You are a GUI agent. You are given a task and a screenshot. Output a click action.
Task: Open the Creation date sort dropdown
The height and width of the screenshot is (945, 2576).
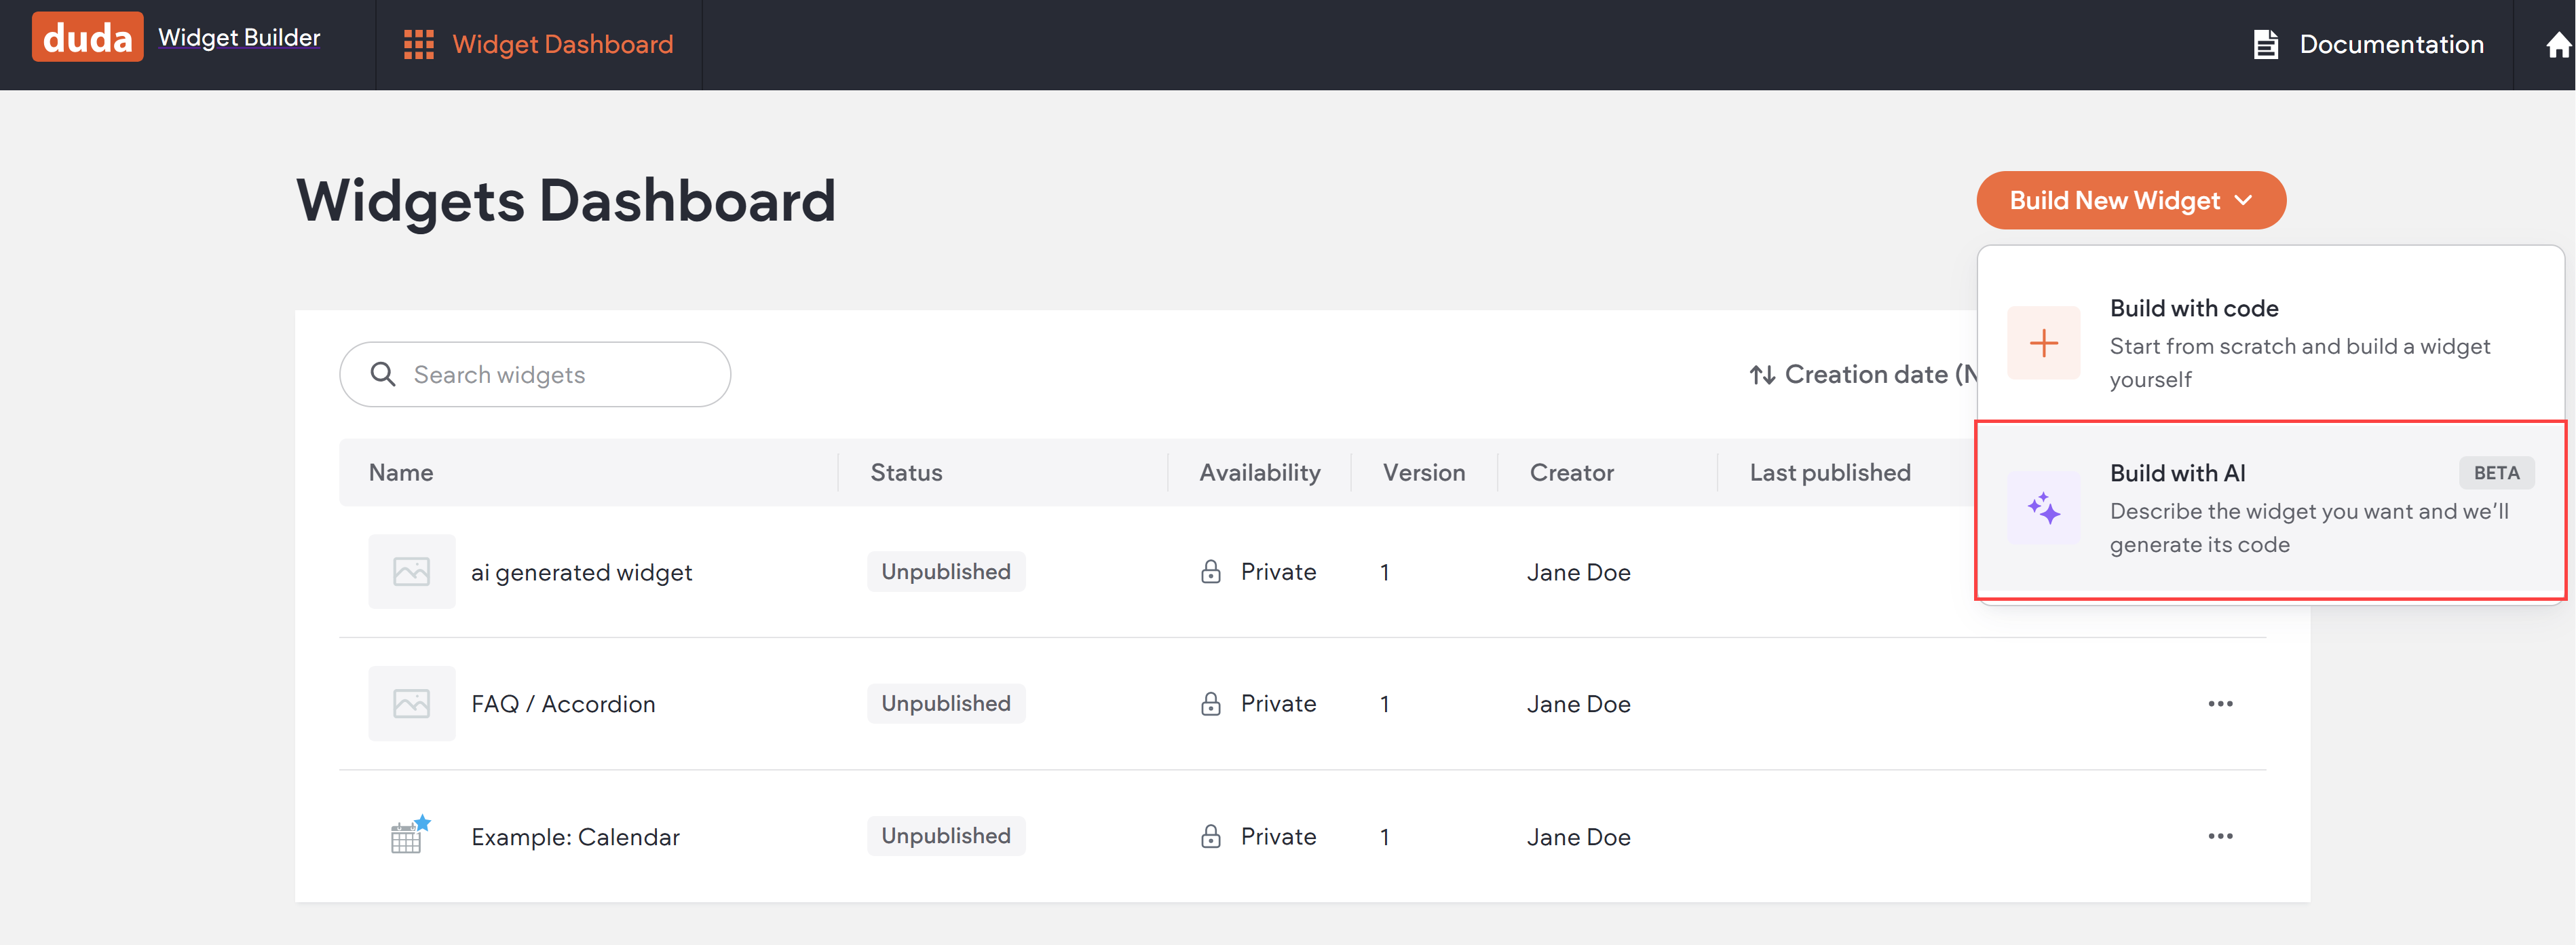1862,375
